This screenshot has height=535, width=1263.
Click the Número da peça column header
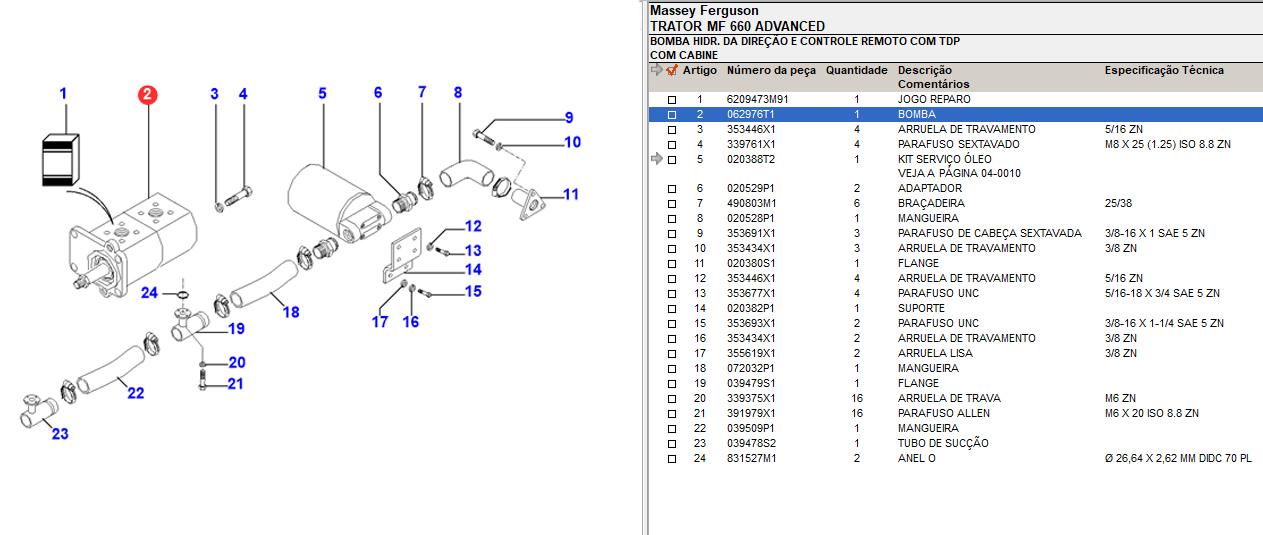[x=770, y=71]
